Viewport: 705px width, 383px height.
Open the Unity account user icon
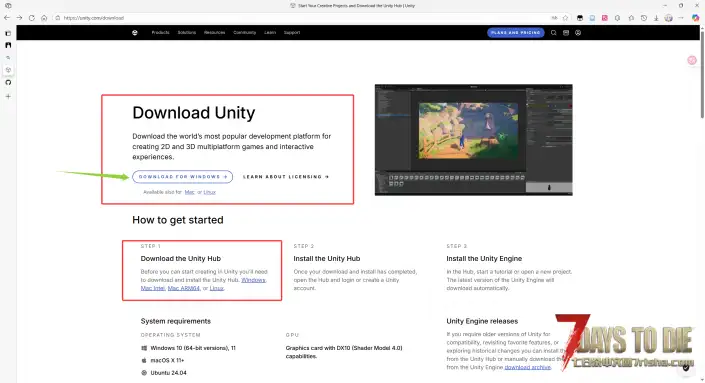[578, 33]
